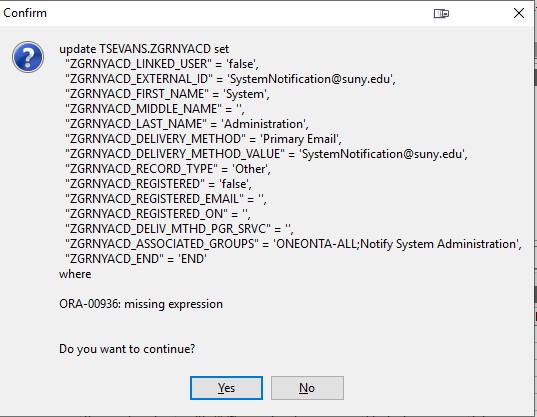The height and width of the screenshot is (417, 537).
Task: Click the ZGRNYACD_DELIVERY_METHOD Primary Email line
Action: [203, 139]
